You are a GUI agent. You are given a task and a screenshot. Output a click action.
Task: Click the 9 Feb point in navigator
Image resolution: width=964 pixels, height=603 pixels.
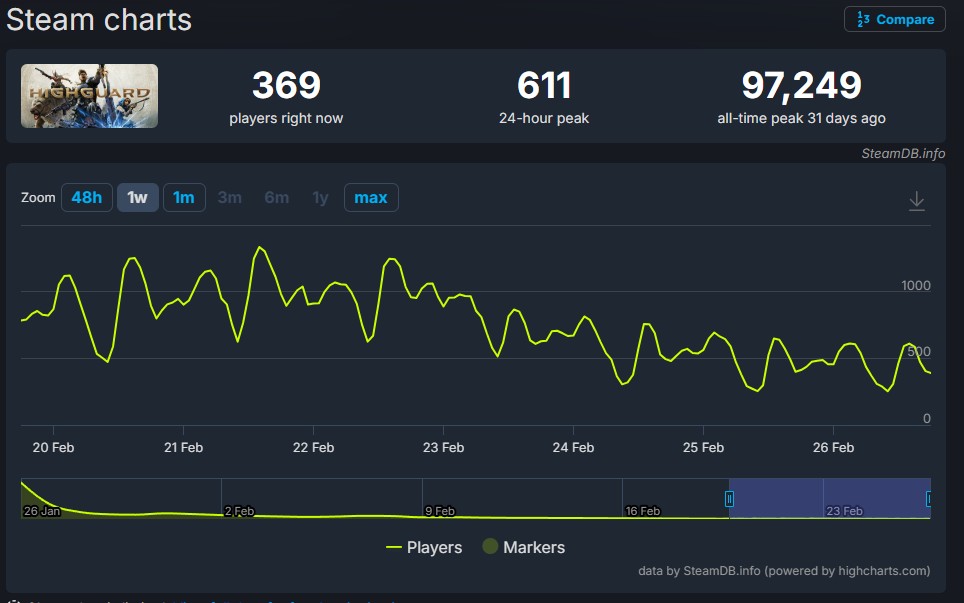coord(440,510)
